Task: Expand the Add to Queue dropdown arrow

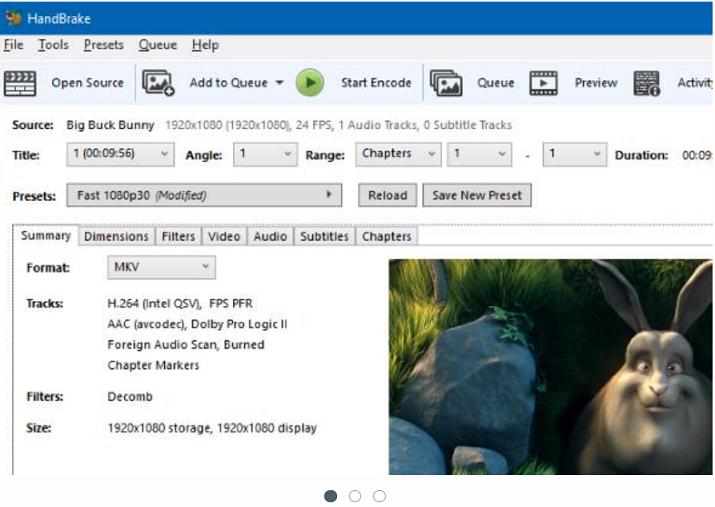Action: [280, 83]
